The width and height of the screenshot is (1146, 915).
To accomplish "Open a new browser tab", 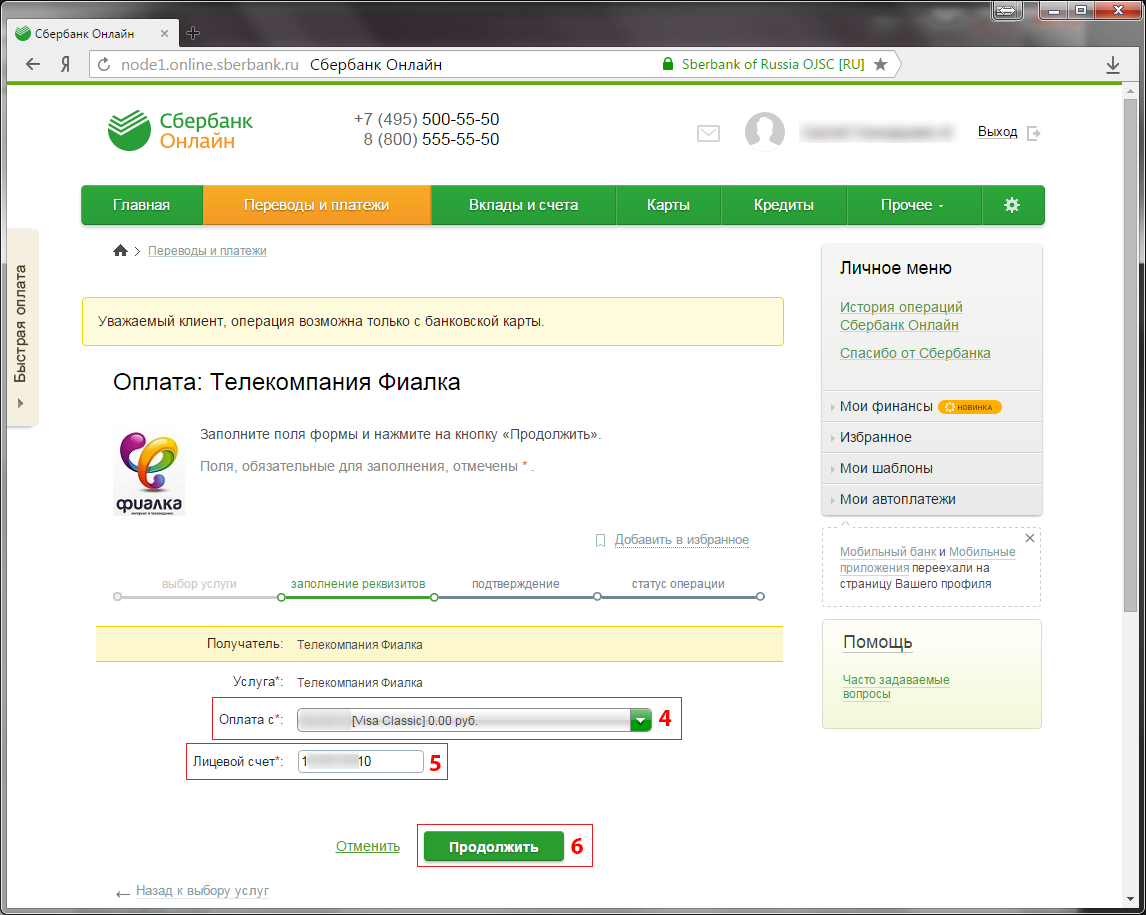I will 193,33.
